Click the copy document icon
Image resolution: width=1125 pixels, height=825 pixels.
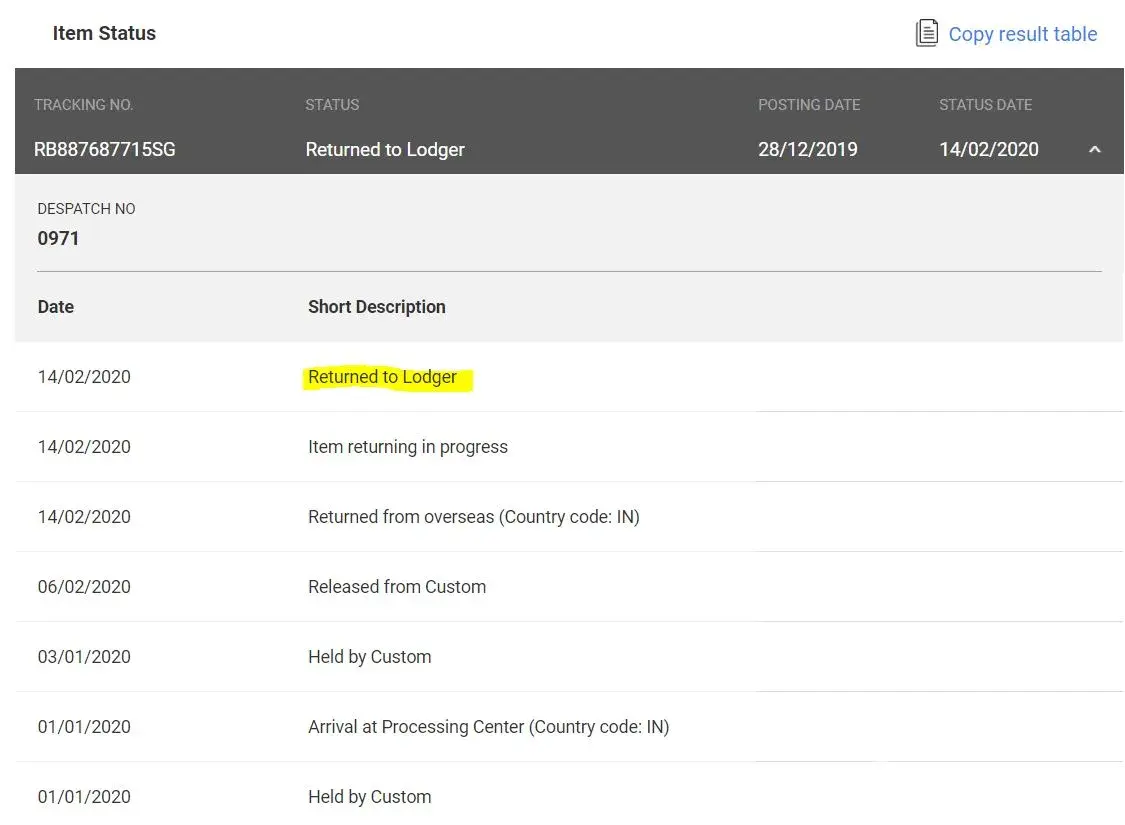927,33
